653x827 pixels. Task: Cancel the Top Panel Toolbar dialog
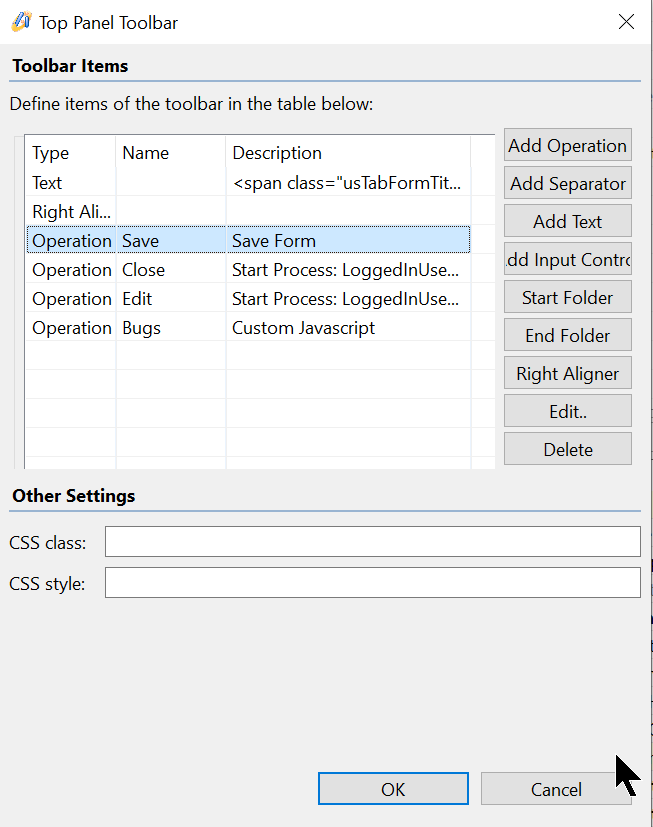[x=556, y=788]
